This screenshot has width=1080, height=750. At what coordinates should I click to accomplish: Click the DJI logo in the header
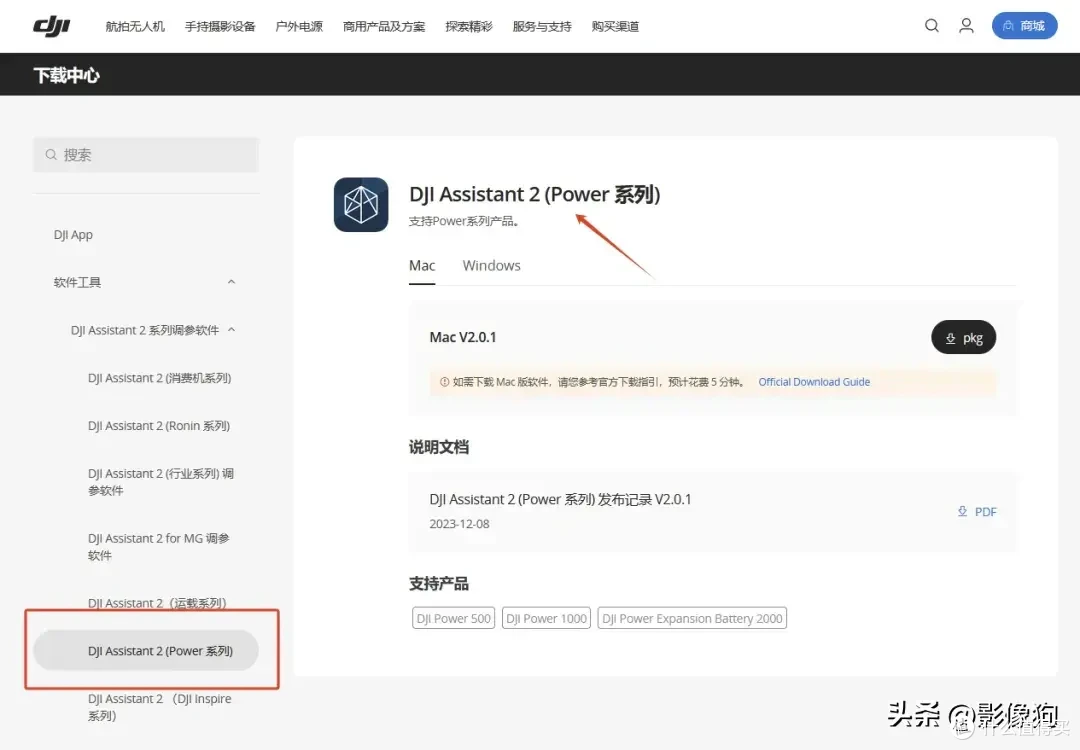click(52, 26)
